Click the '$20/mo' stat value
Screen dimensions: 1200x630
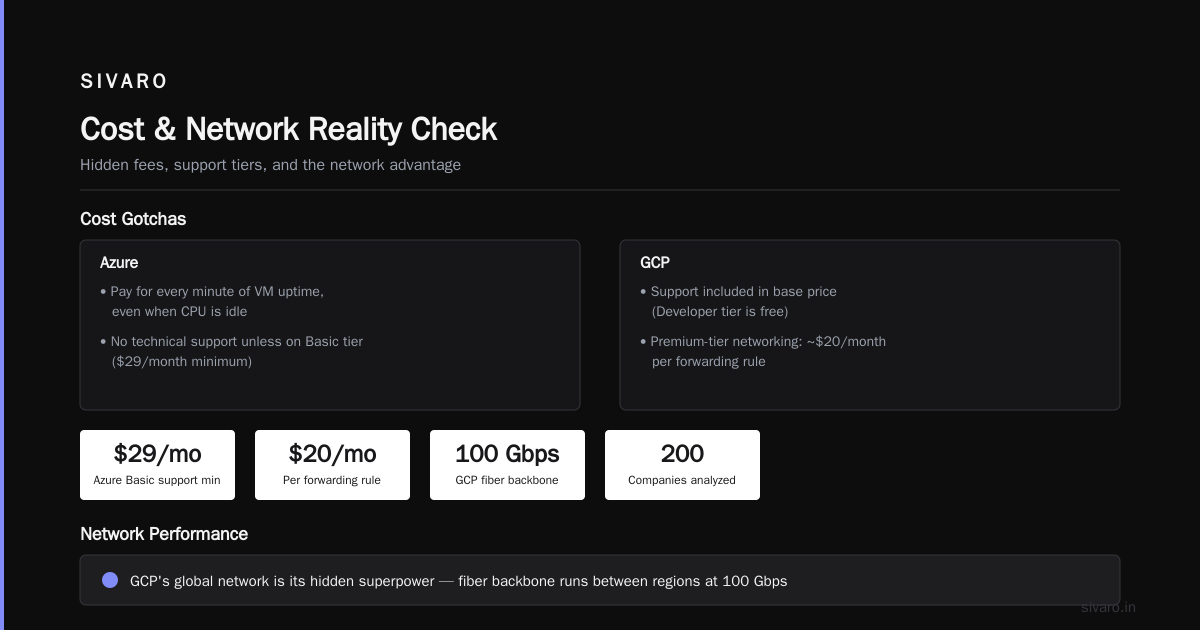point(332,454)
